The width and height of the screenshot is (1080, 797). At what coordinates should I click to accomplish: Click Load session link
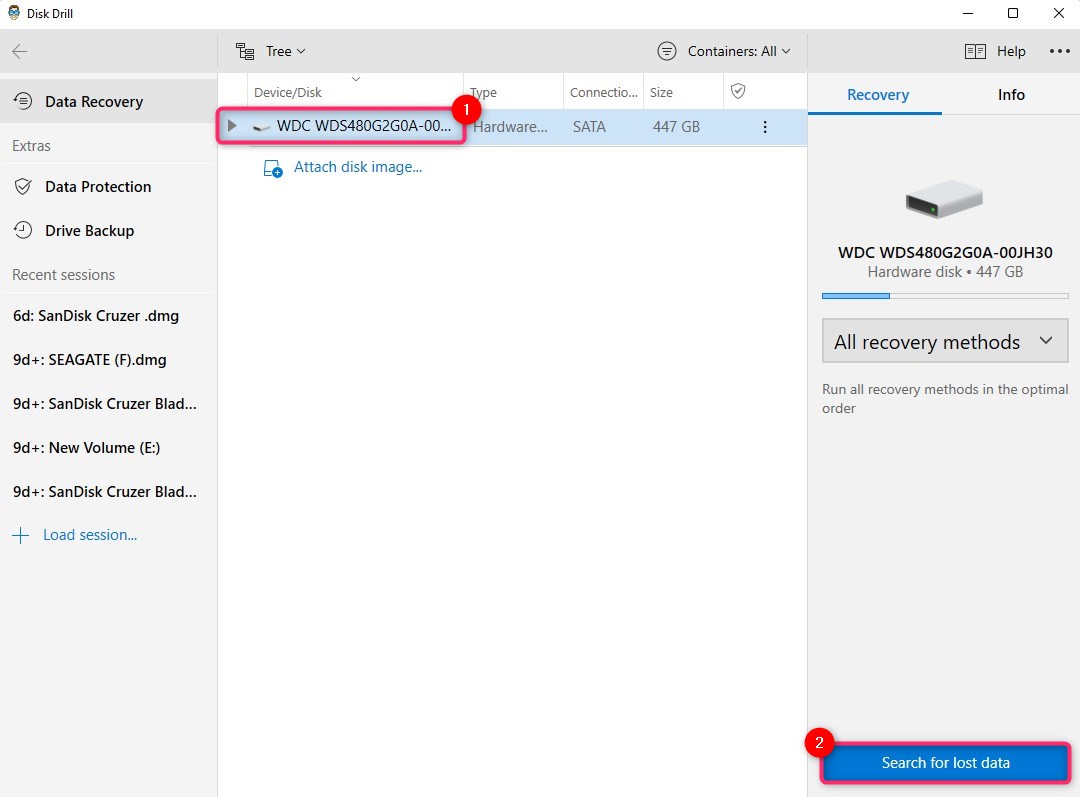pyautogui.click(x=90, y=535)
